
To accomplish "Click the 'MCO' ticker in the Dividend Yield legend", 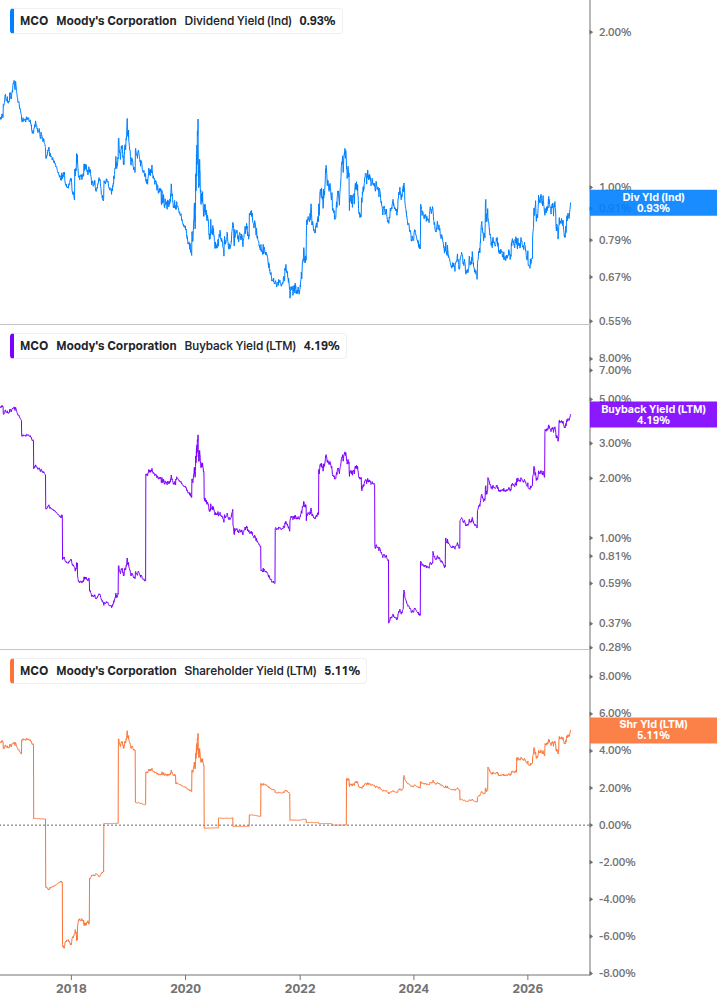I will (x=34, y=21).
